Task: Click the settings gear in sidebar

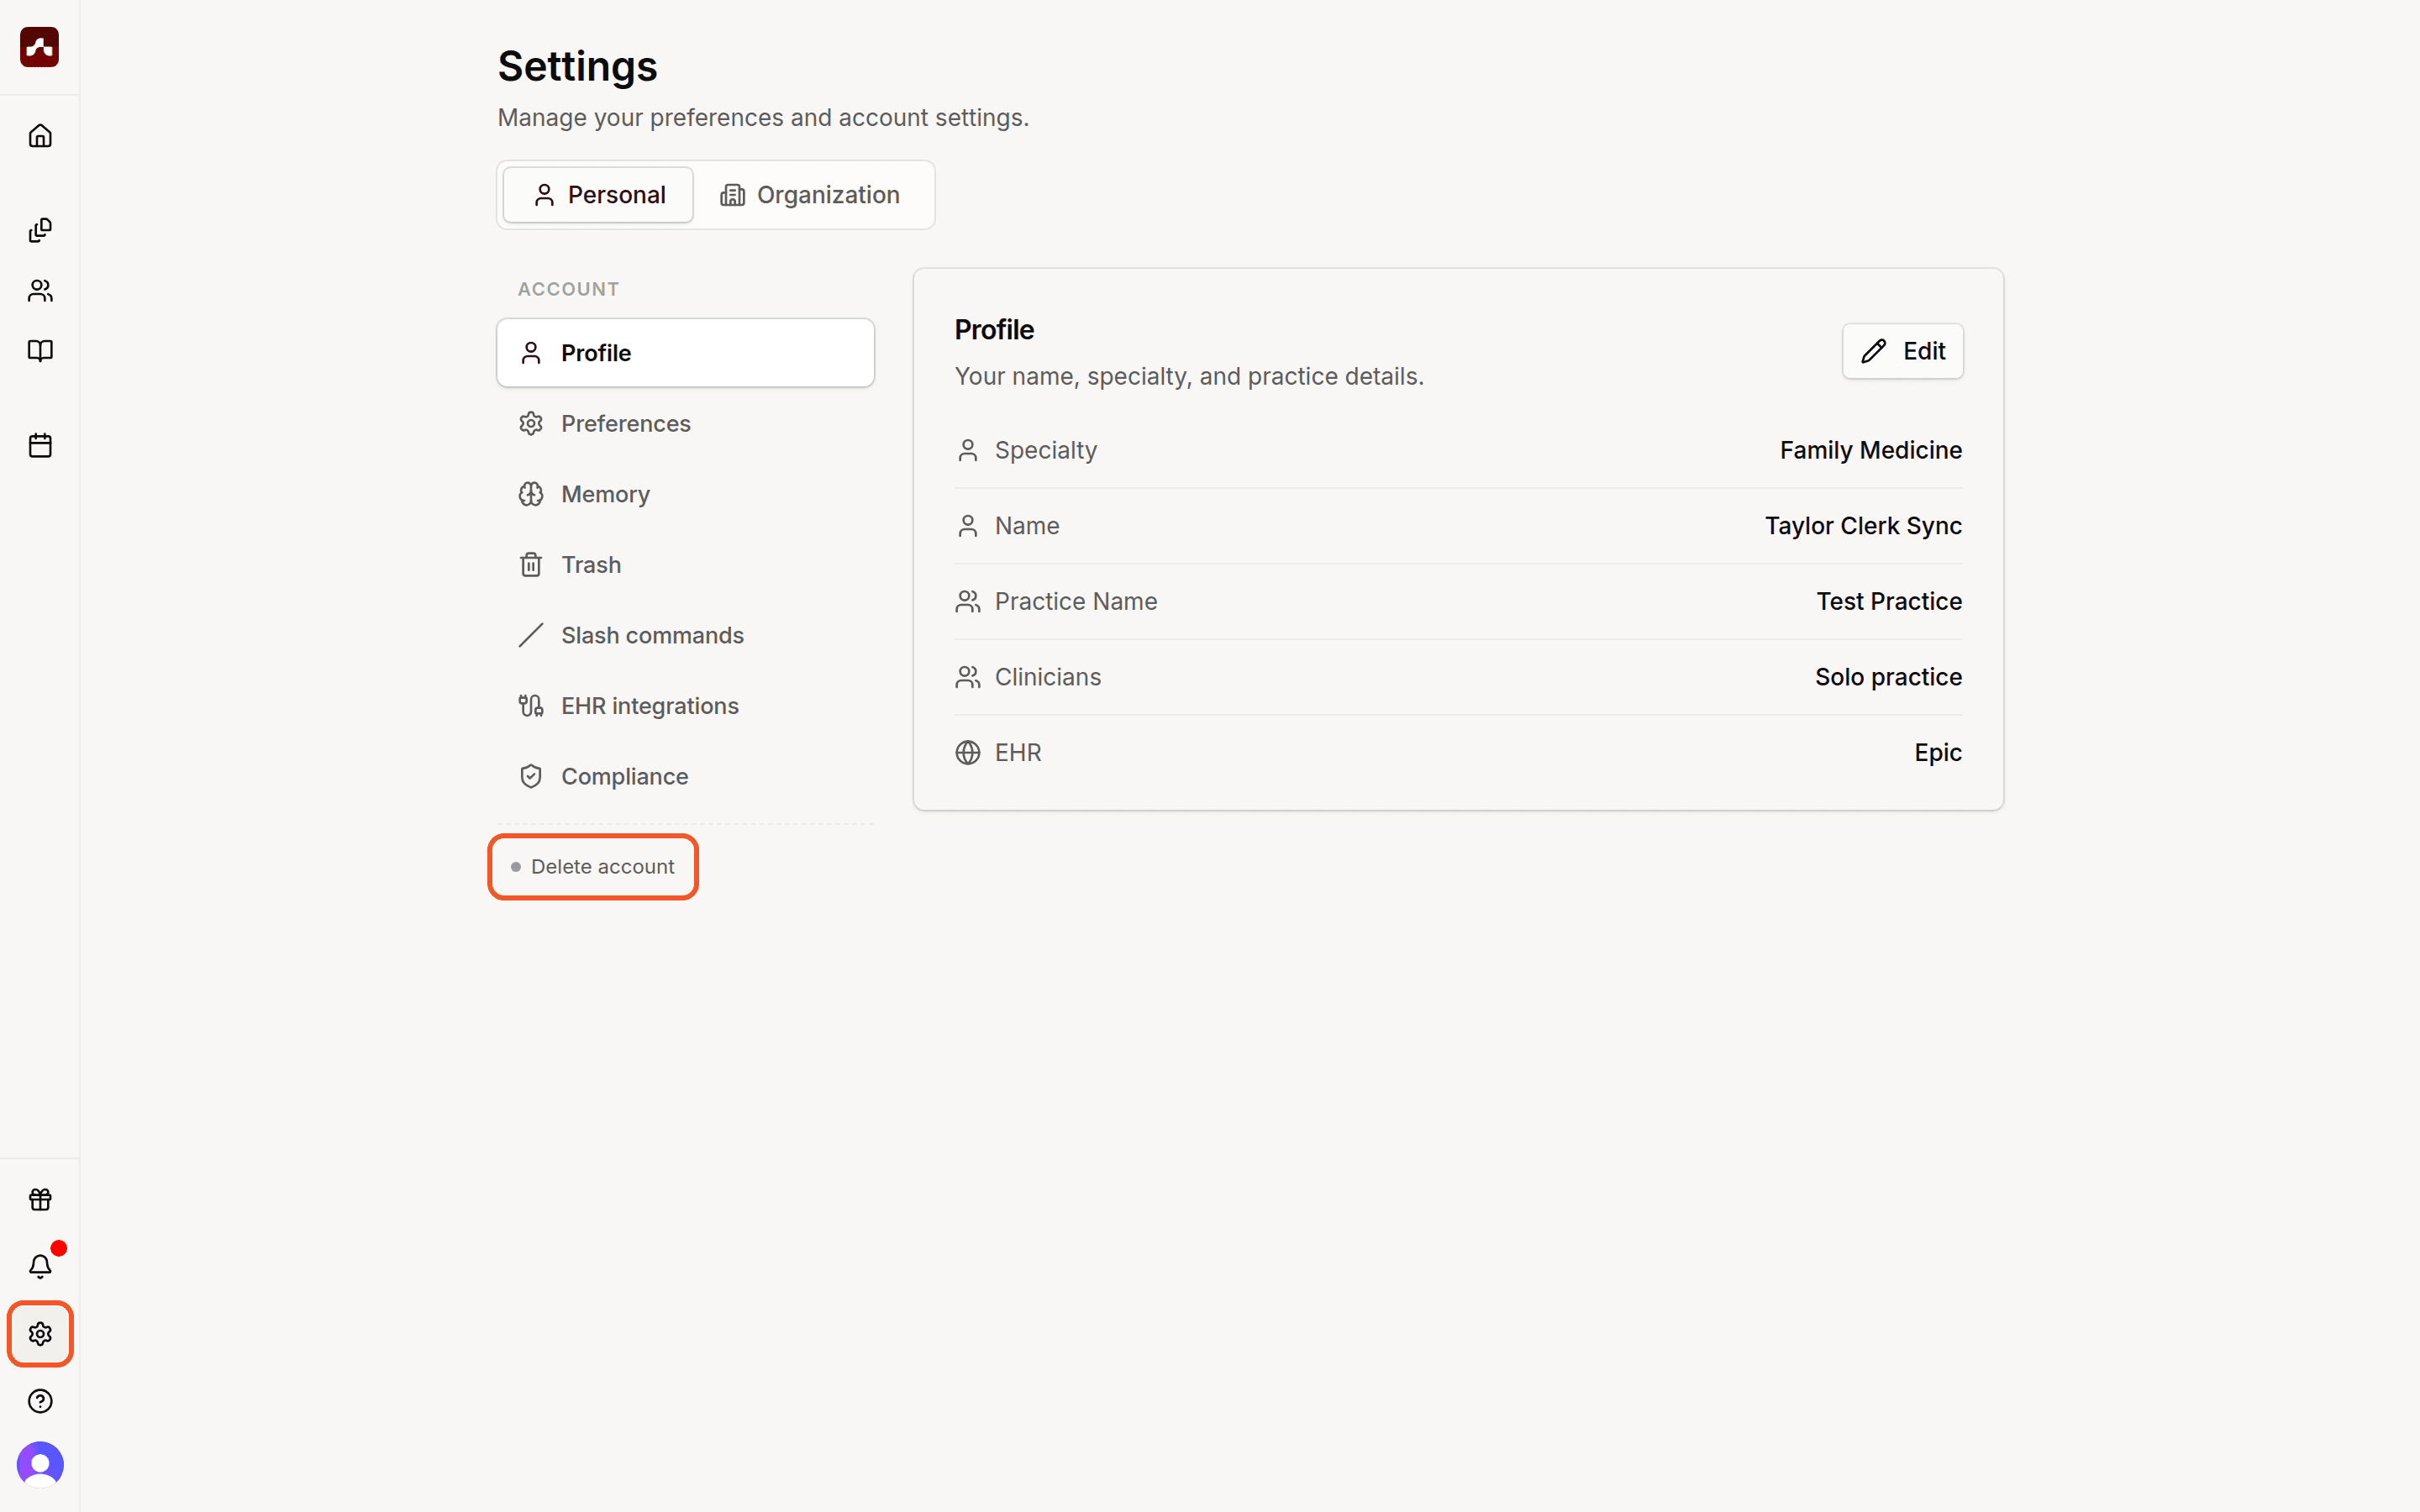Action: click(40, 1334)
